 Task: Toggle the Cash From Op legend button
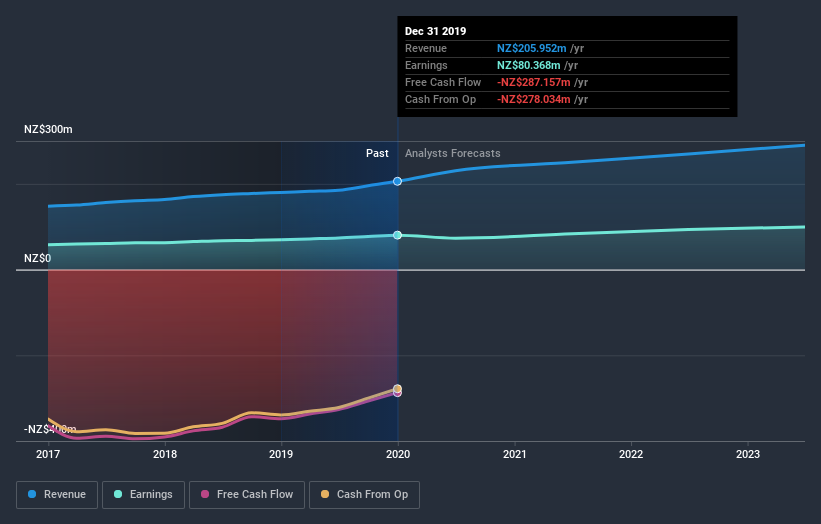364,495
